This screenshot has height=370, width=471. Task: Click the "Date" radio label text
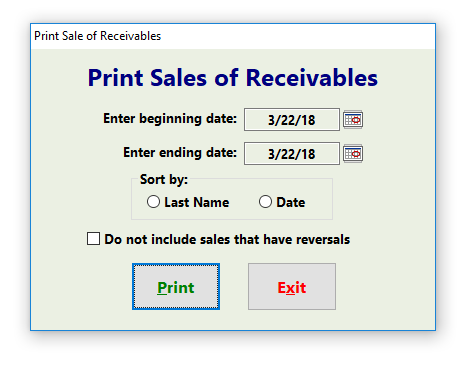click(291, 202)
